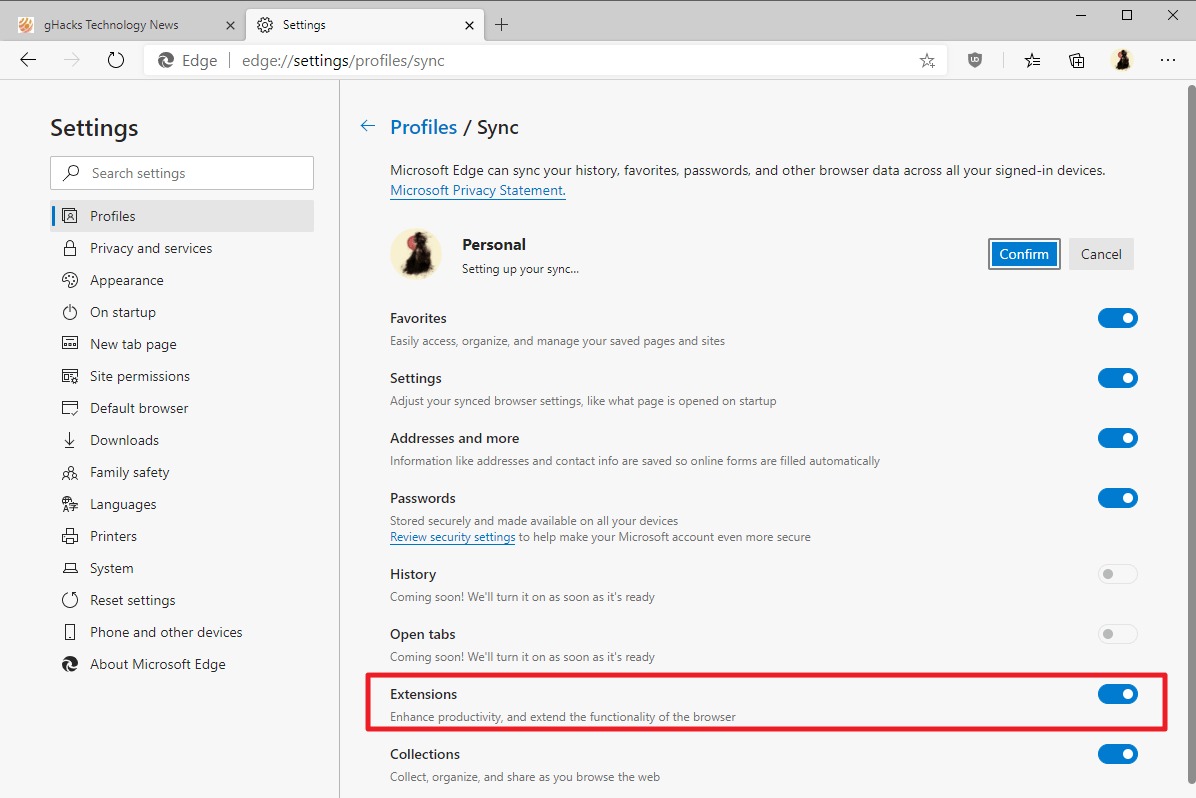Open the Settings and more ellipsis menu

coord(1167,60)
